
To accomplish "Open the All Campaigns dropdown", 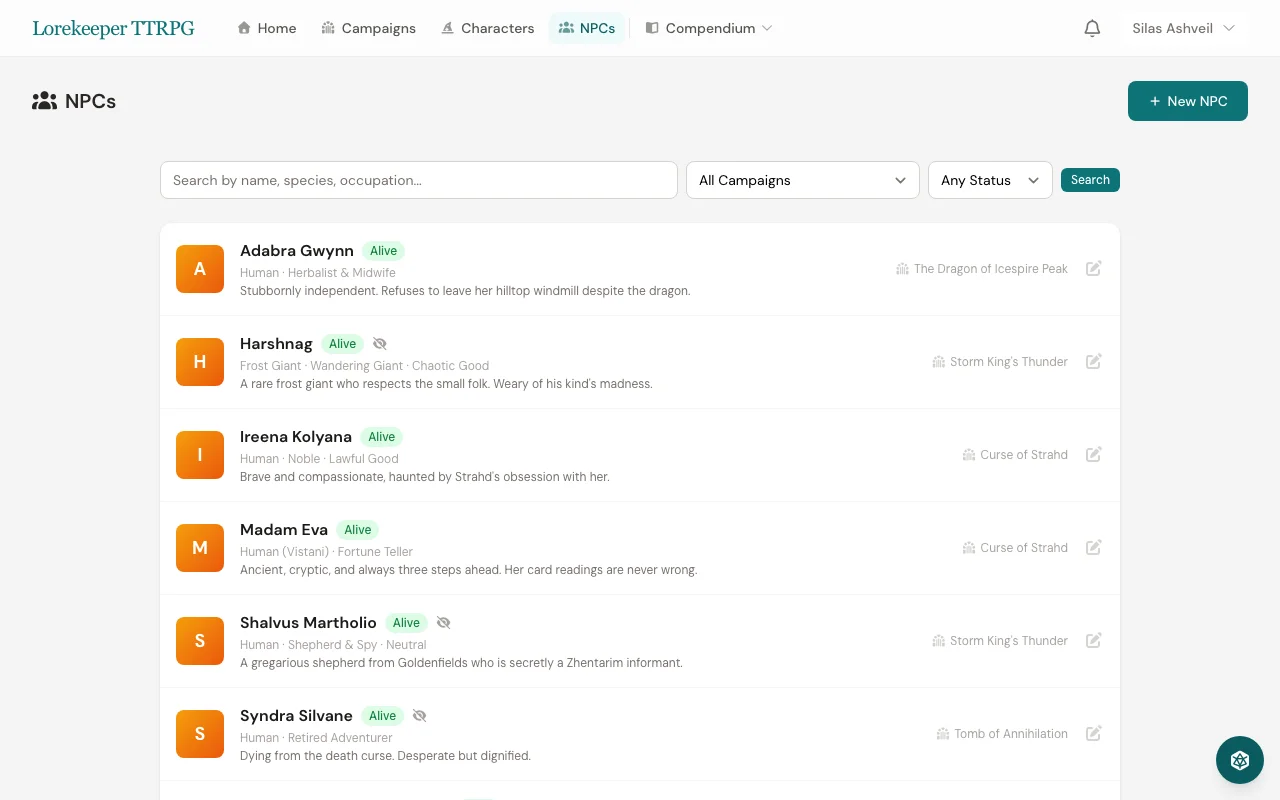I will click(802, 180).
